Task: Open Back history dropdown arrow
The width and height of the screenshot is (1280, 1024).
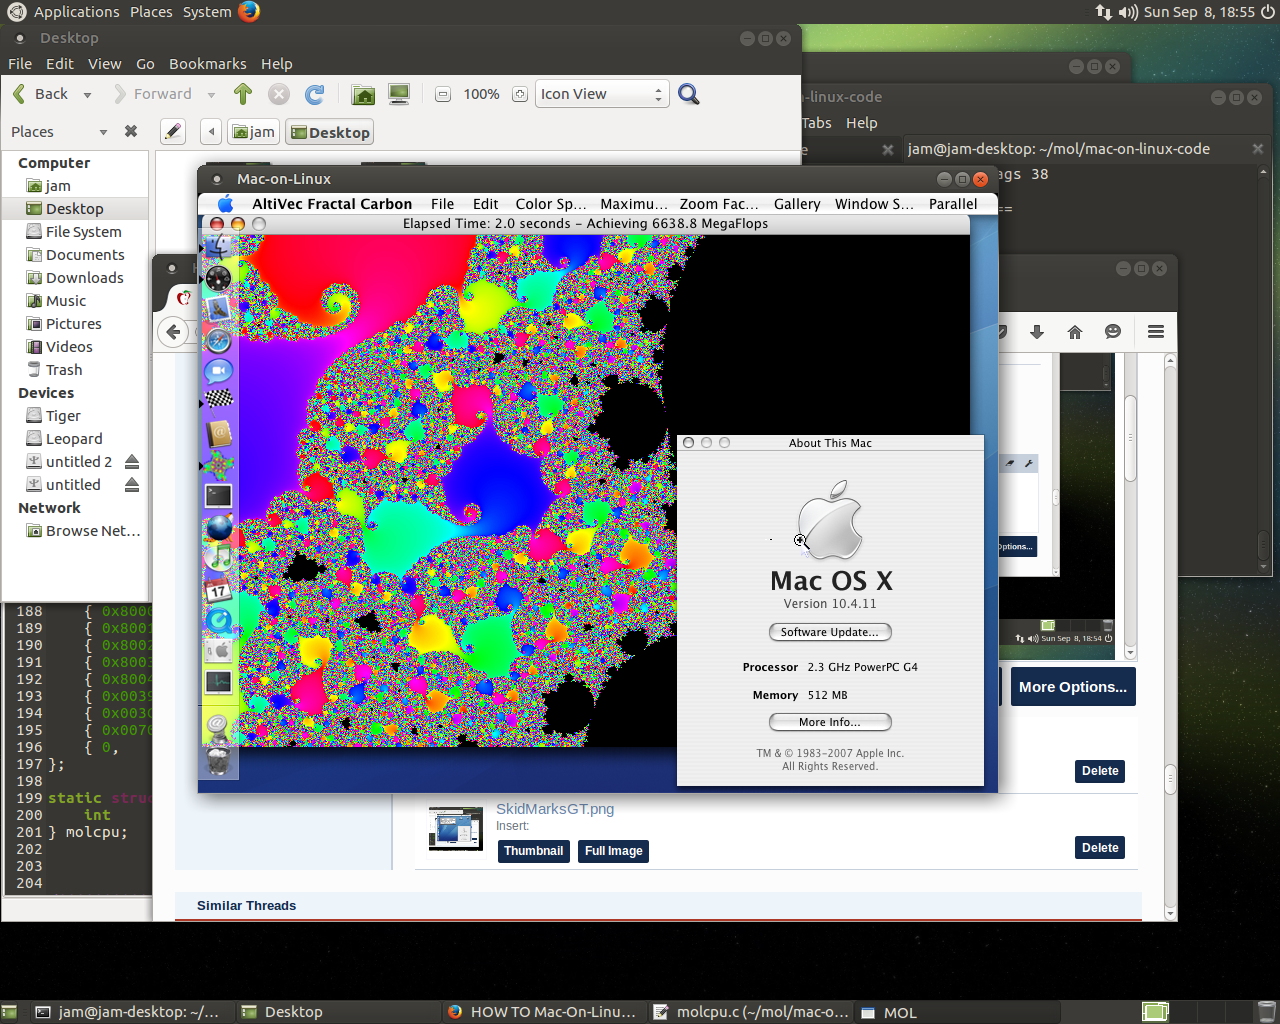Action: point(87,94)
